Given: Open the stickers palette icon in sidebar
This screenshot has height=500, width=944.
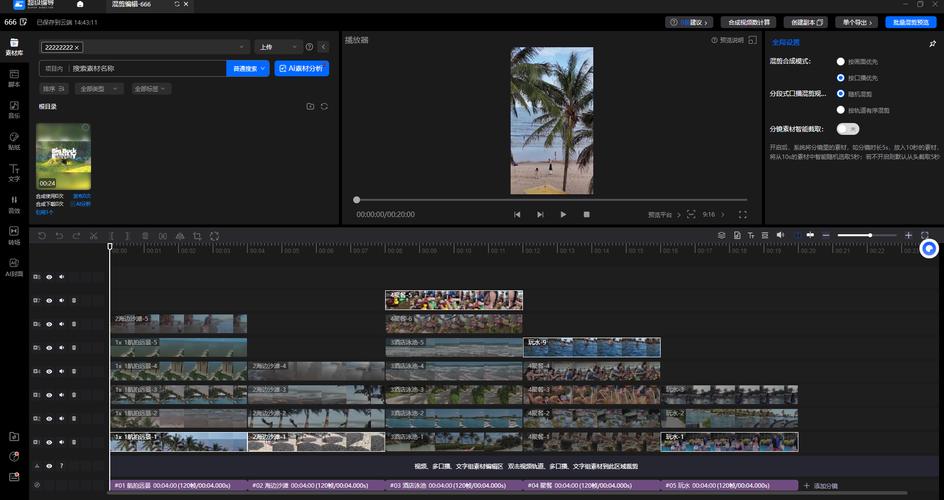Looking at the screenshot, I should (x=14, y=141).
